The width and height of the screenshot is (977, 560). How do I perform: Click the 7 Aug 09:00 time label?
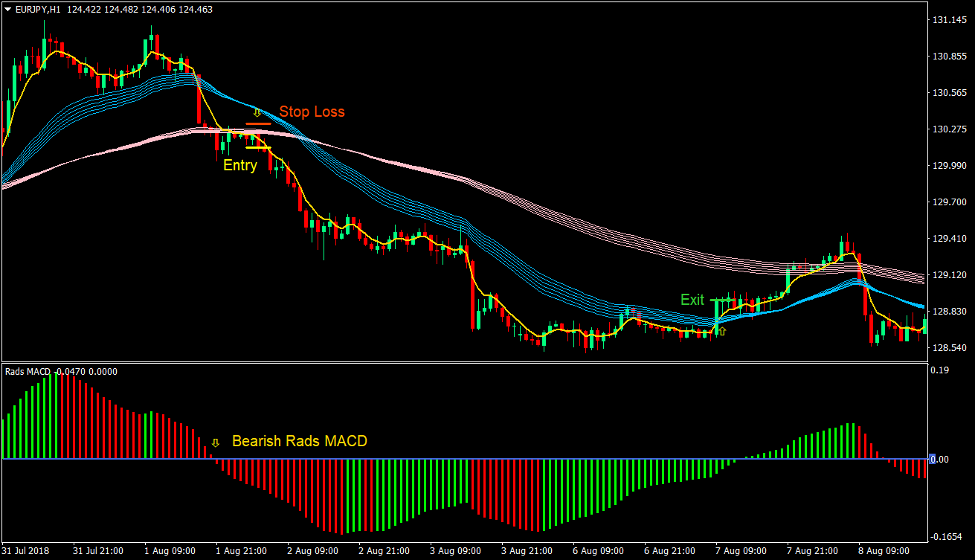tap(741, 551)
